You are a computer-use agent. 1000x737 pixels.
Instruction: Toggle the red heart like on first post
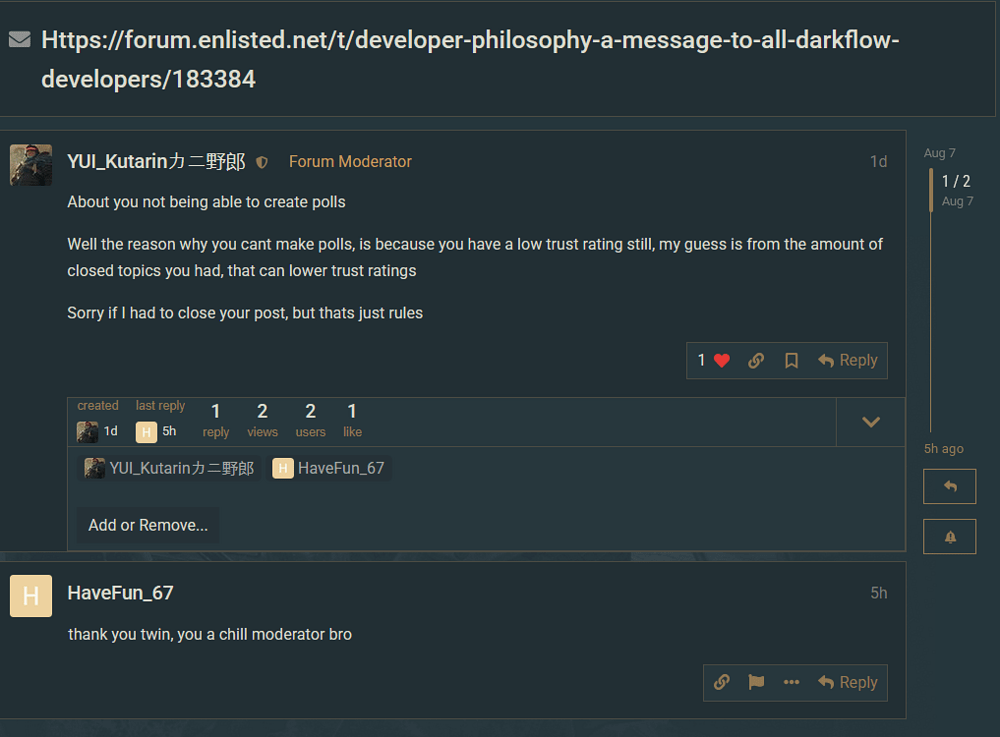point(714,361)
